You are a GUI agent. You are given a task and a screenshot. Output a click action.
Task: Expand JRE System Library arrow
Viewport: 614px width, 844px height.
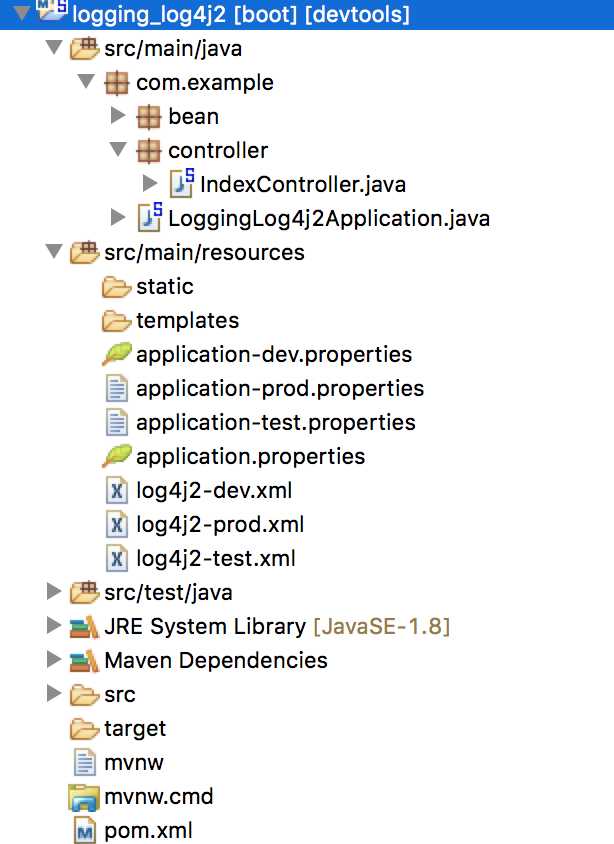[x=54, y=625]
